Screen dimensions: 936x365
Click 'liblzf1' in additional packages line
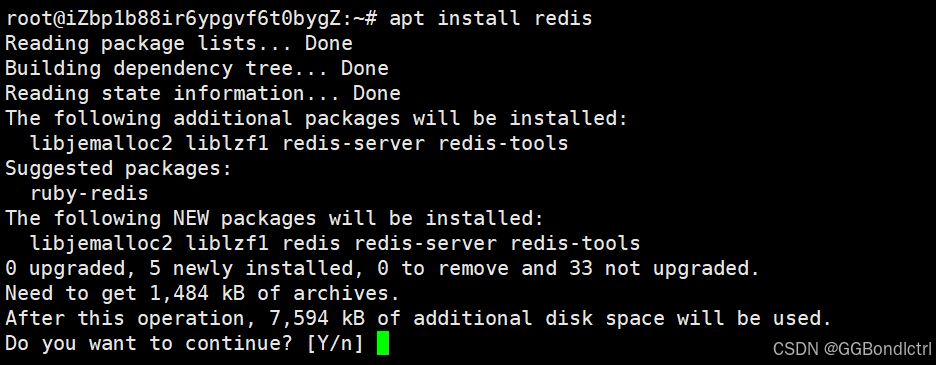[227, 143]
